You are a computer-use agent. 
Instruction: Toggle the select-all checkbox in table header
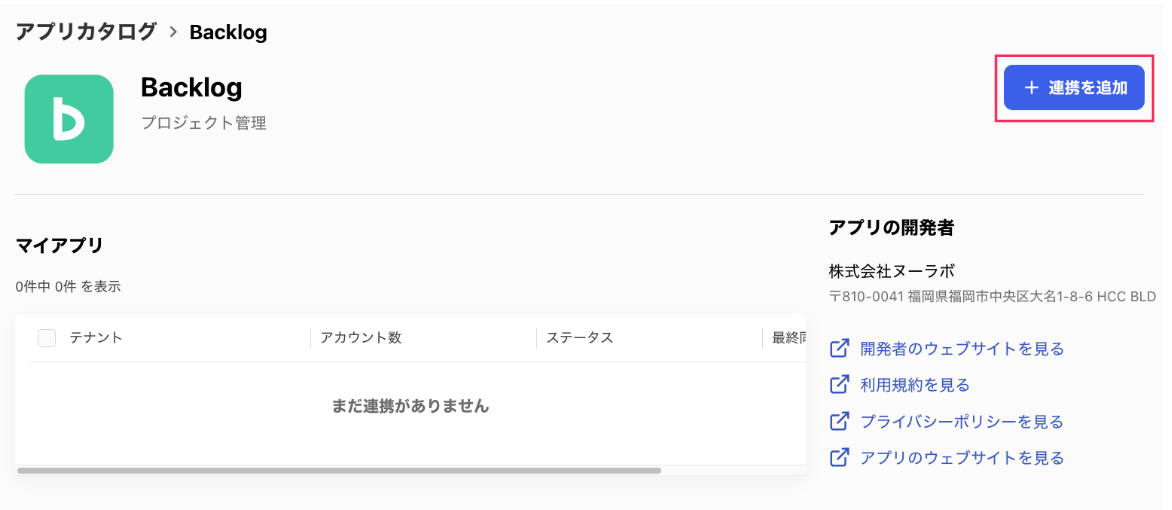47,338
